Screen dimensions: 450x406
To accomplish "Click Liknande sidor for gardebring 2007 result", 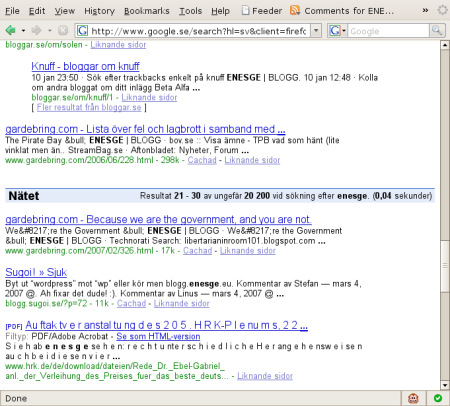I will click(x=248, y=250).
